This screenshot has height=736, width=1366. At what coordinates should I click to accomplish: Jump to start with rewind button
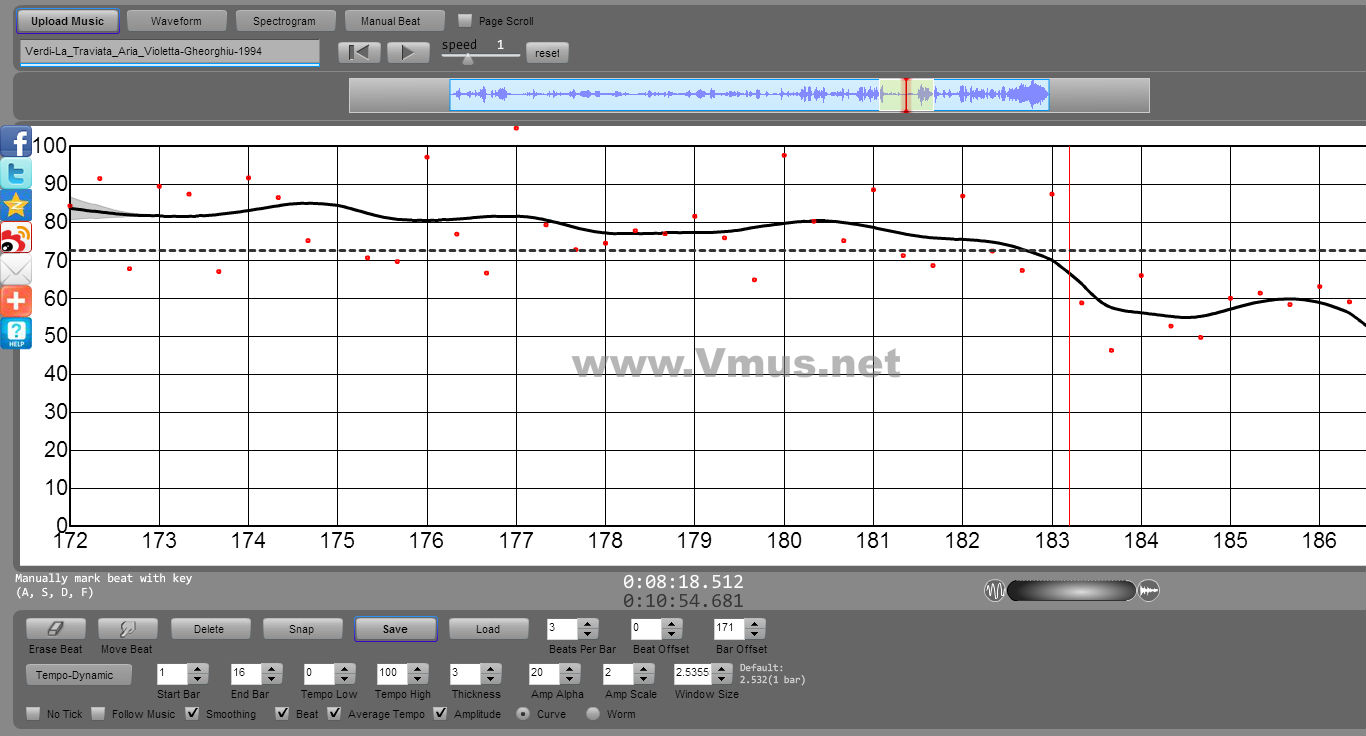[x=359, y=52]
